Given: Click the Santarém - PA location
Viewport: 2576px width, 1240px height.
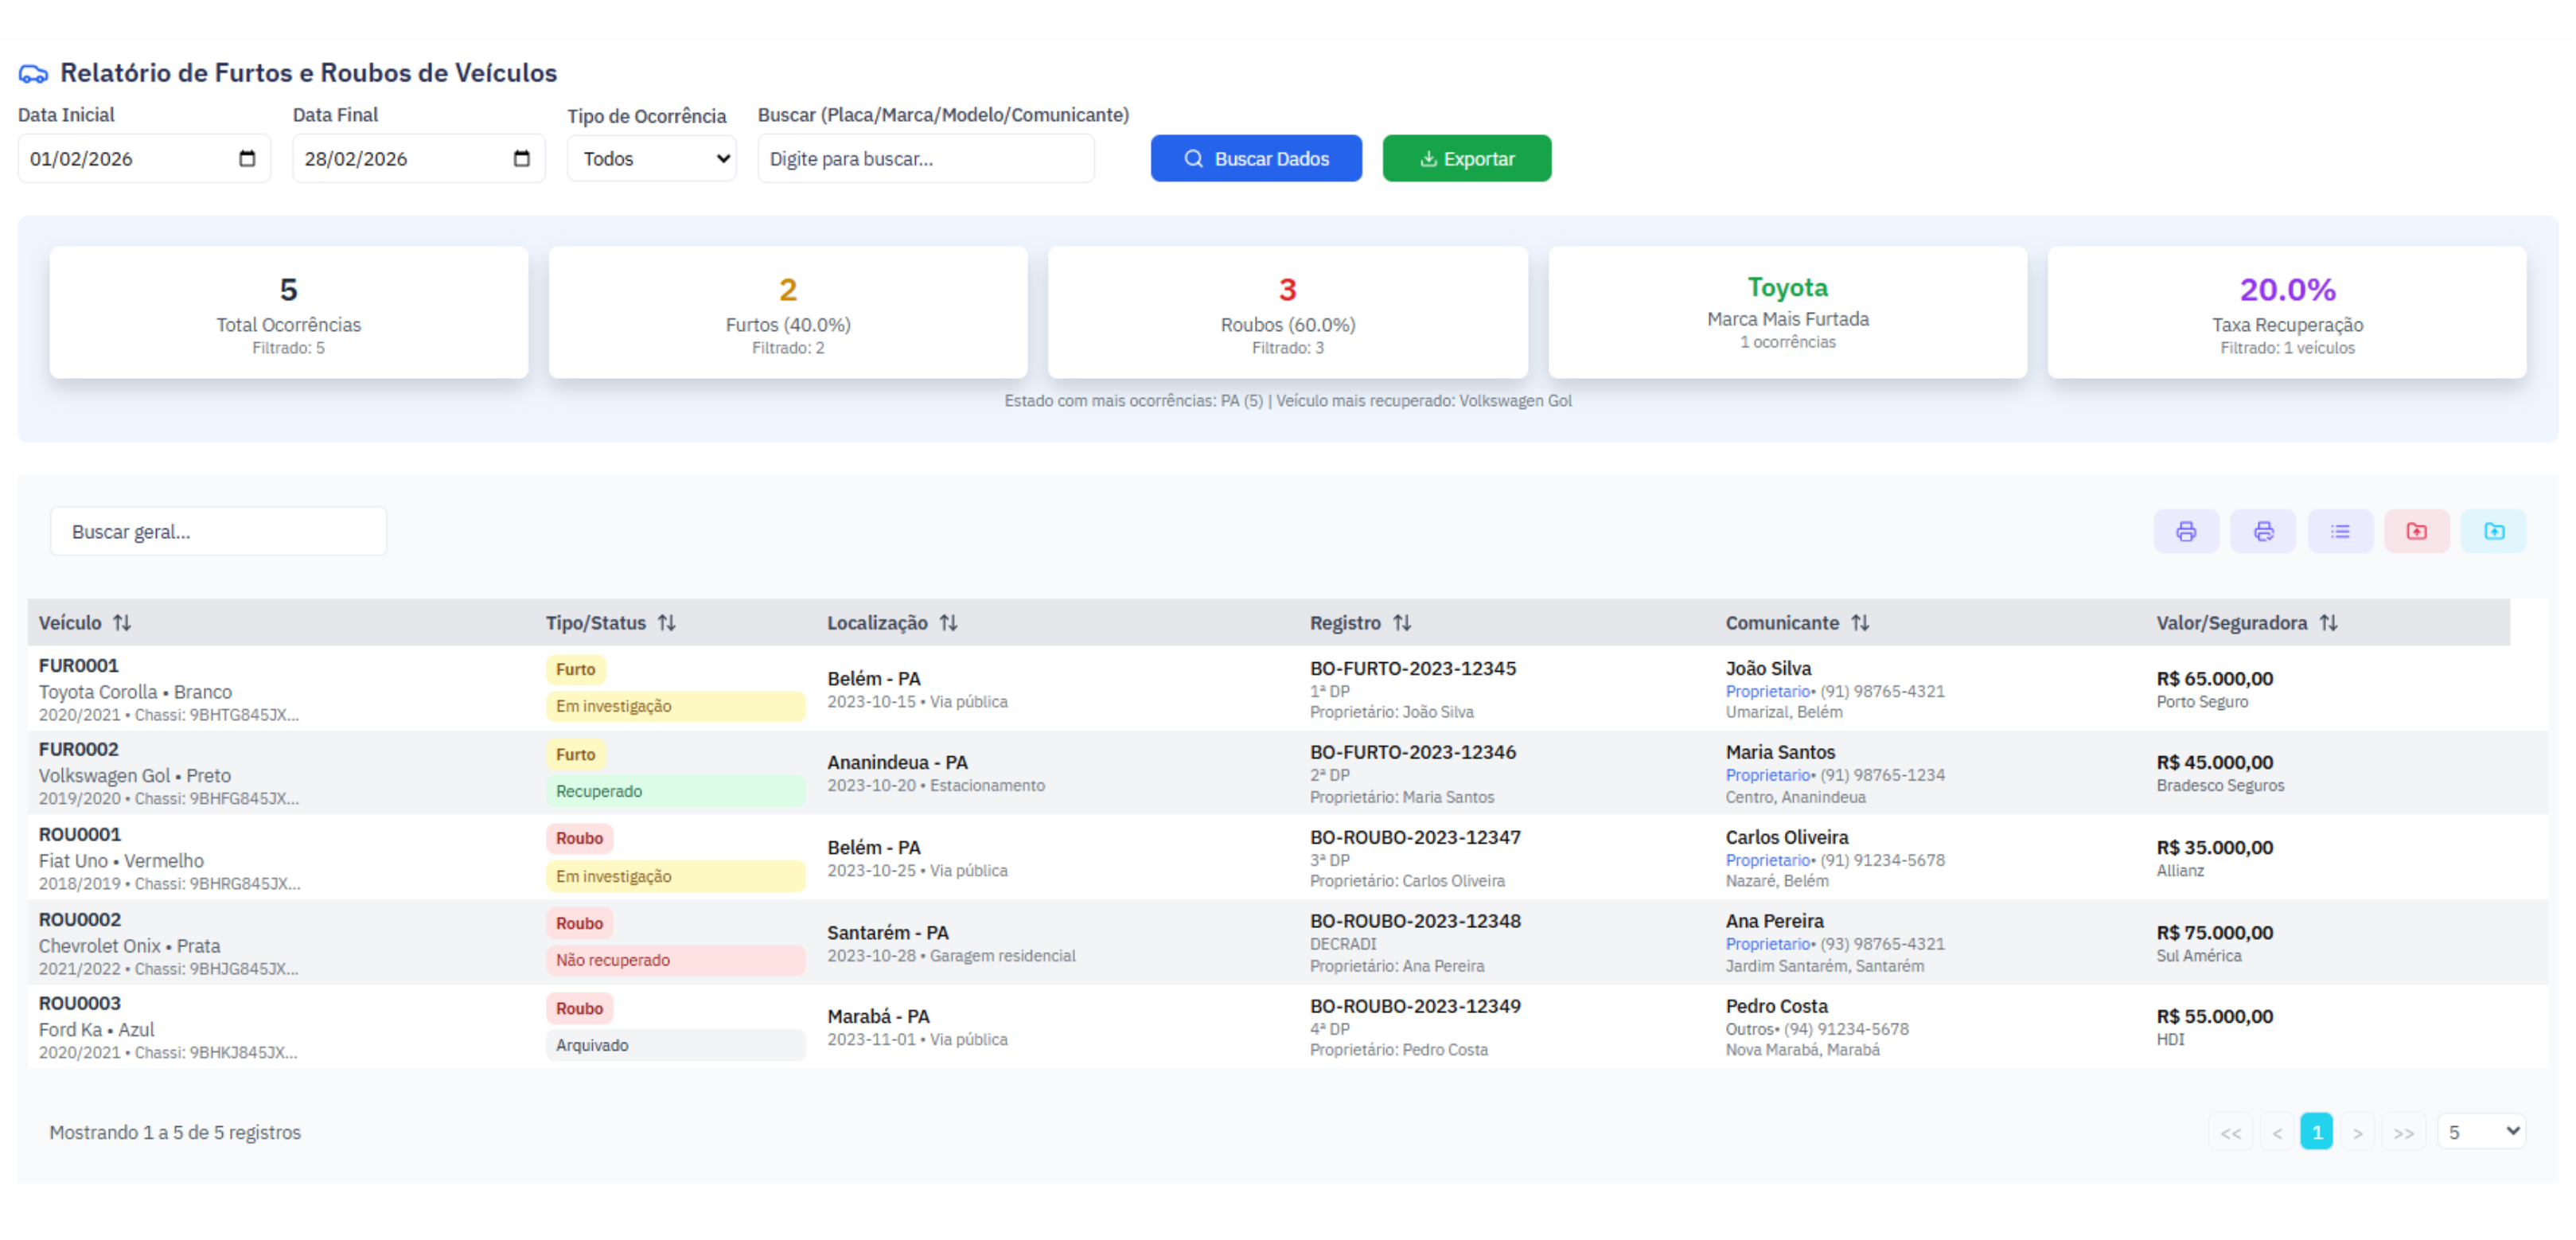Looking at the screenshot, I should pos(888,933).
